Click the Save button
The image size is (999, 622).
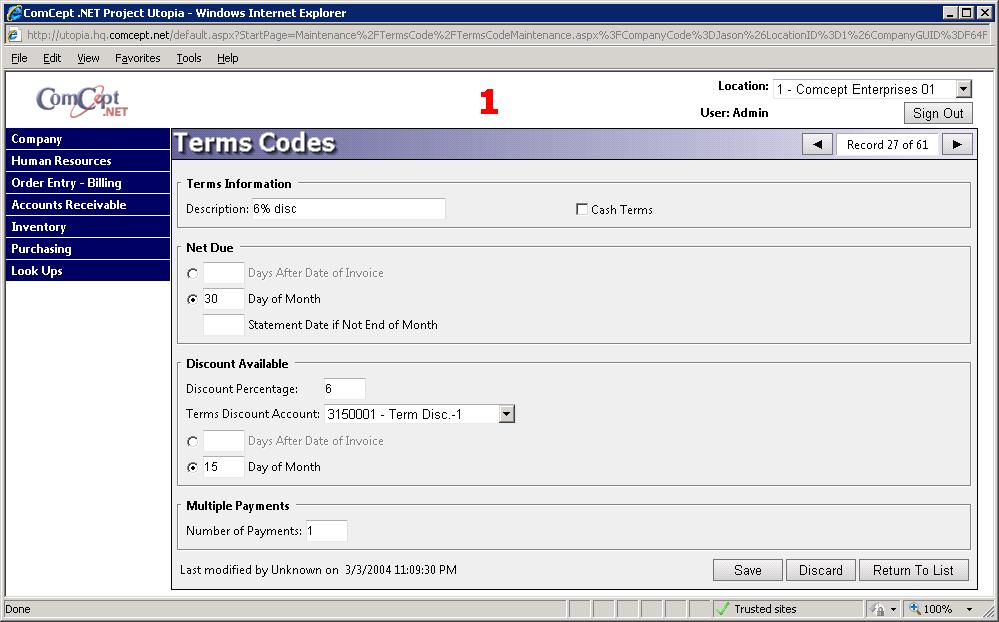747,570
